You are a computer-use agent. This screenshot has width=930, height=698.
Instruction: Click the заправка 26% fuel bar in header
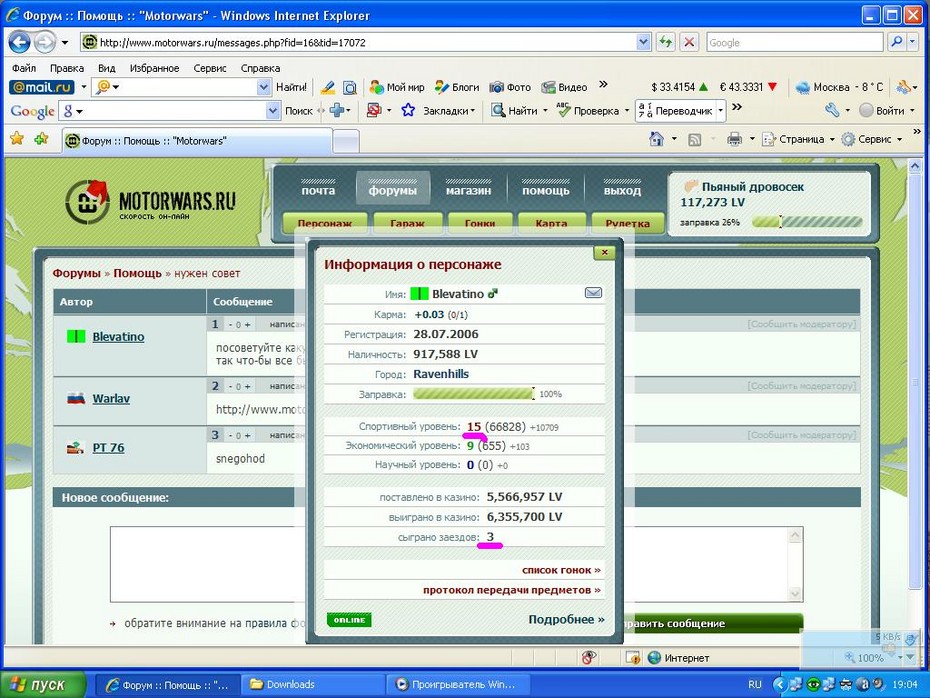pyautogui.click(x=807, y=222)
